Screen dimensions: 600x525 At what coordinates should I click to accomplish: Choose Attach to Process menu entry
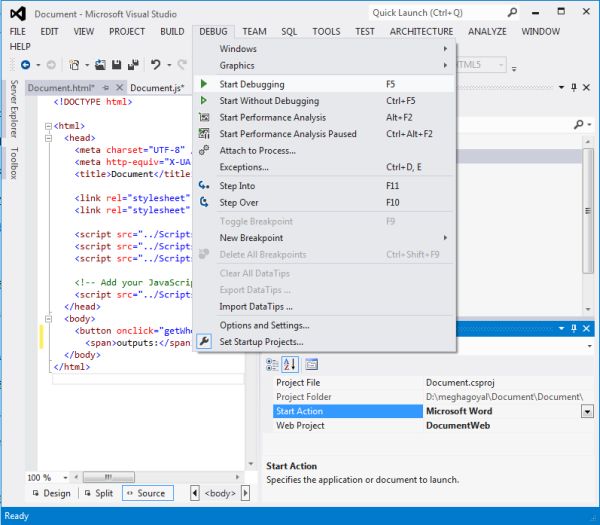(x=257, y=150)
